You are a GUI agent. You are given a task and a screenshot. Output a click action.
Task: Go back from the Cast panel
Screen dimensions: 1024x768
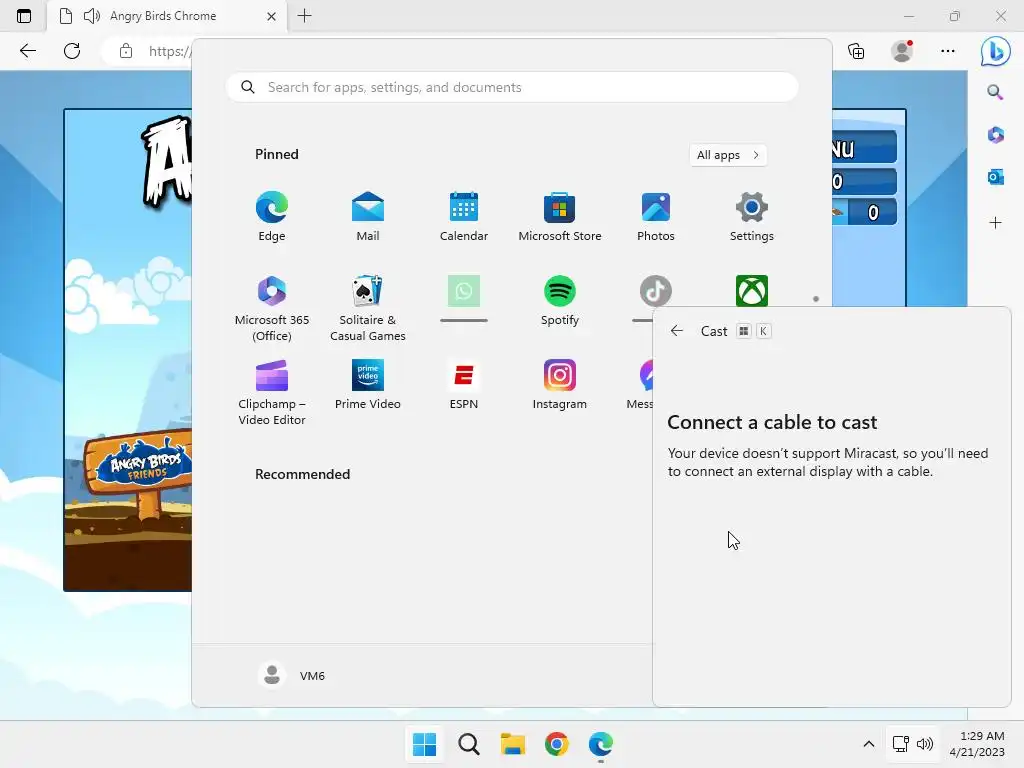tap(677, 331)
